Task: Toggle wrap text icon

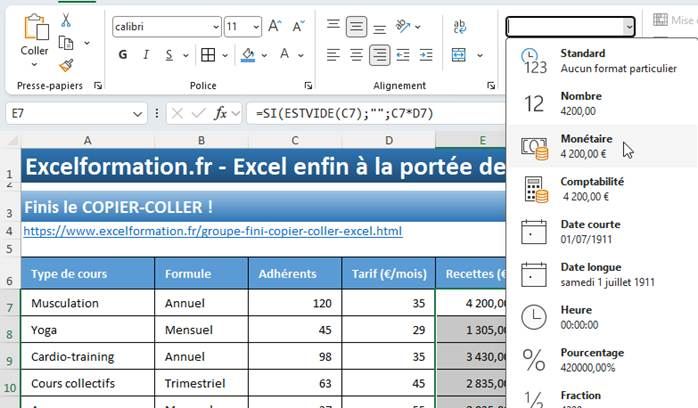Action: pos(459,26)
